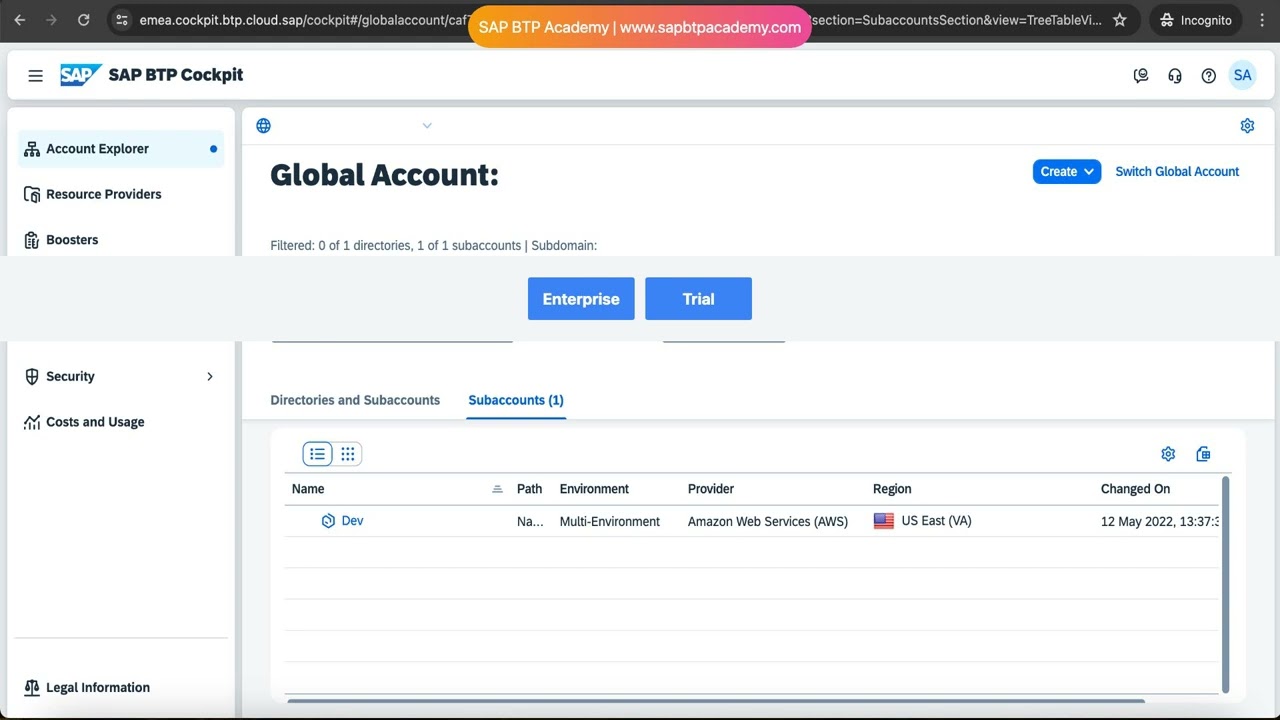Click the export table icon
1280x720 pixels.
(1203, 454)
